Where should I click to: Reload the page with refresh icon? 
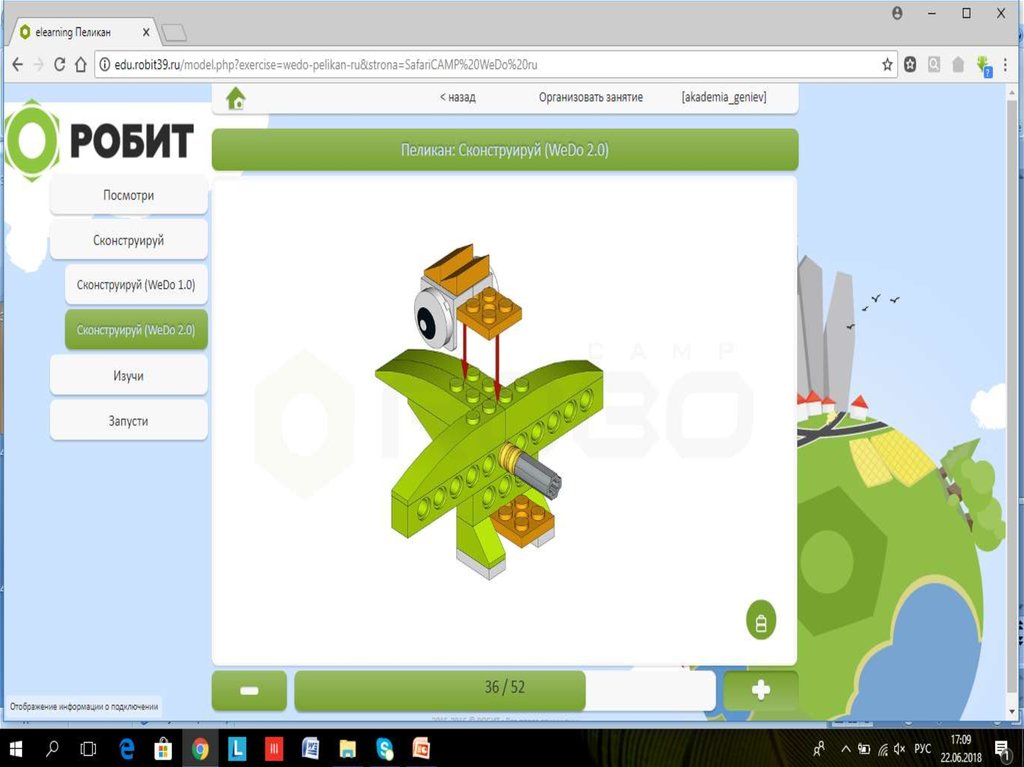pyautogui.click(x=59, y=64)
